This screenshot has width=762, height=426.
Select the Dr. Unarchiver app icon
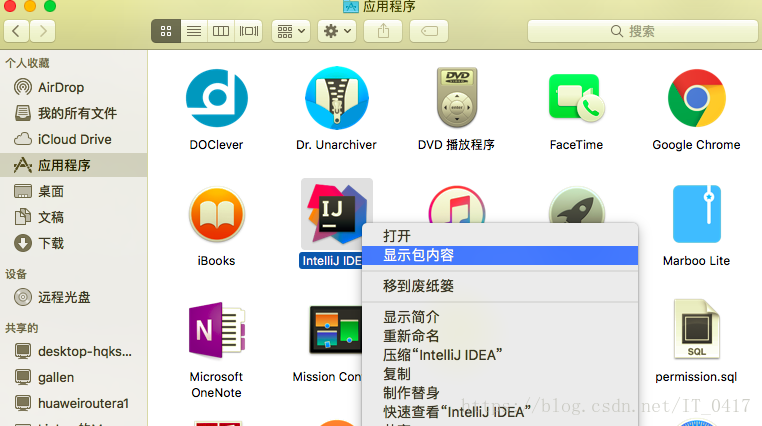(336, 98)
